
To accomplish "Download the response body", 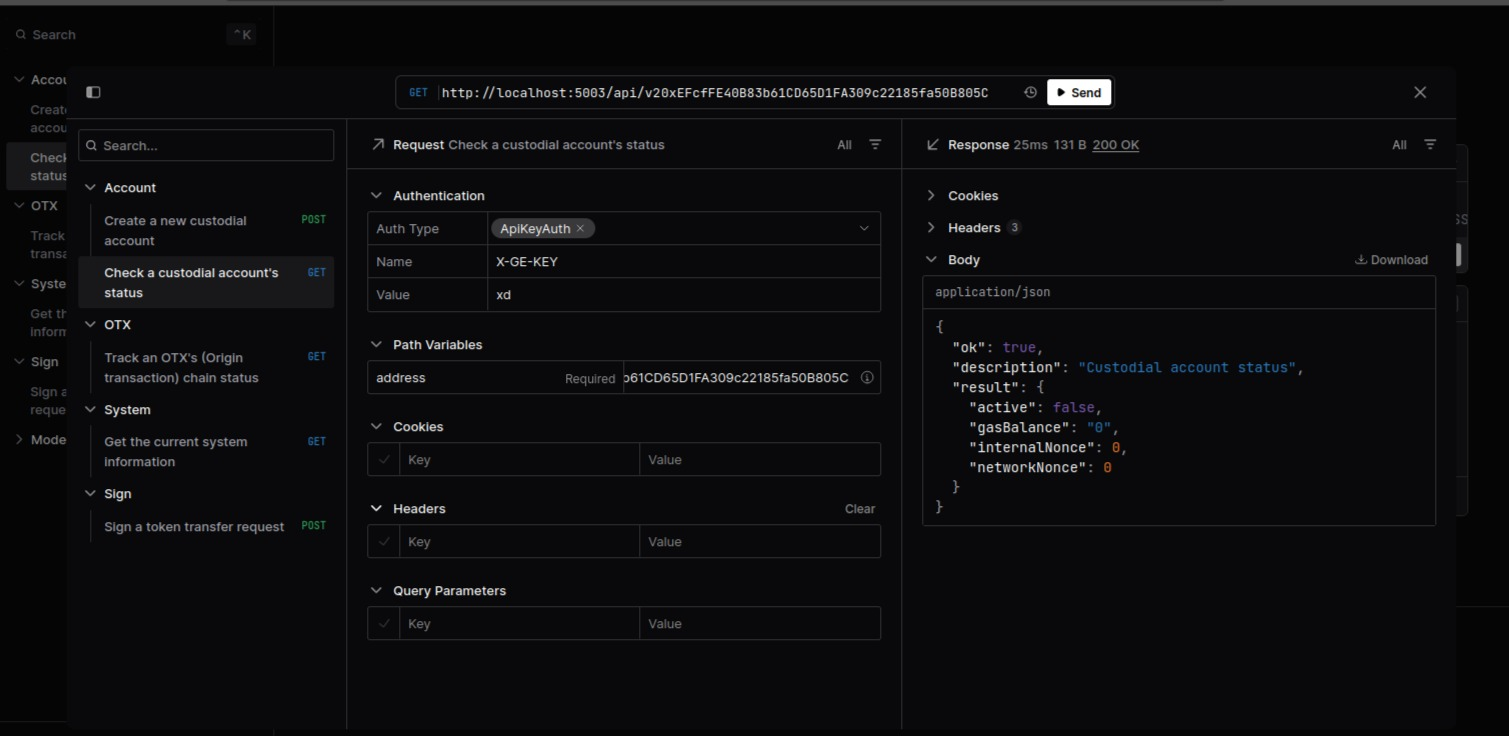I will 1391,260.
